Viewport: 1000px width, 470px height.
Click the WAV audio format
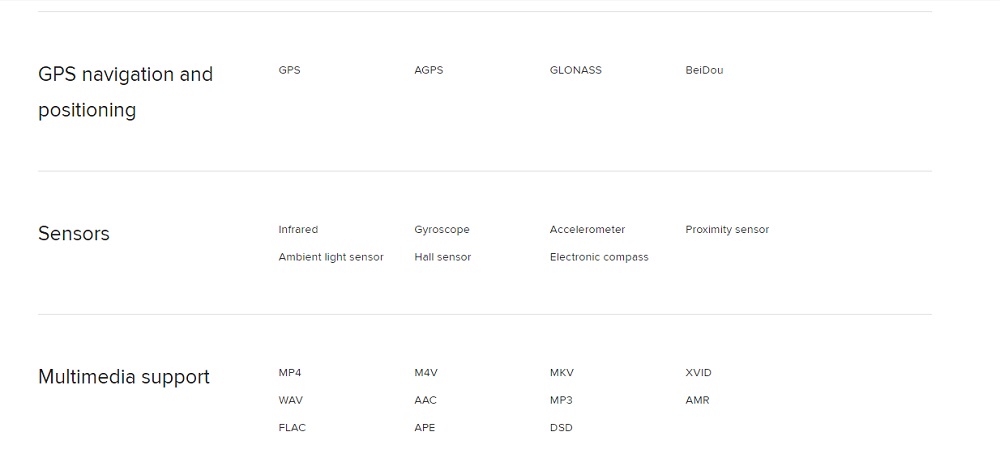coord(291,400)
